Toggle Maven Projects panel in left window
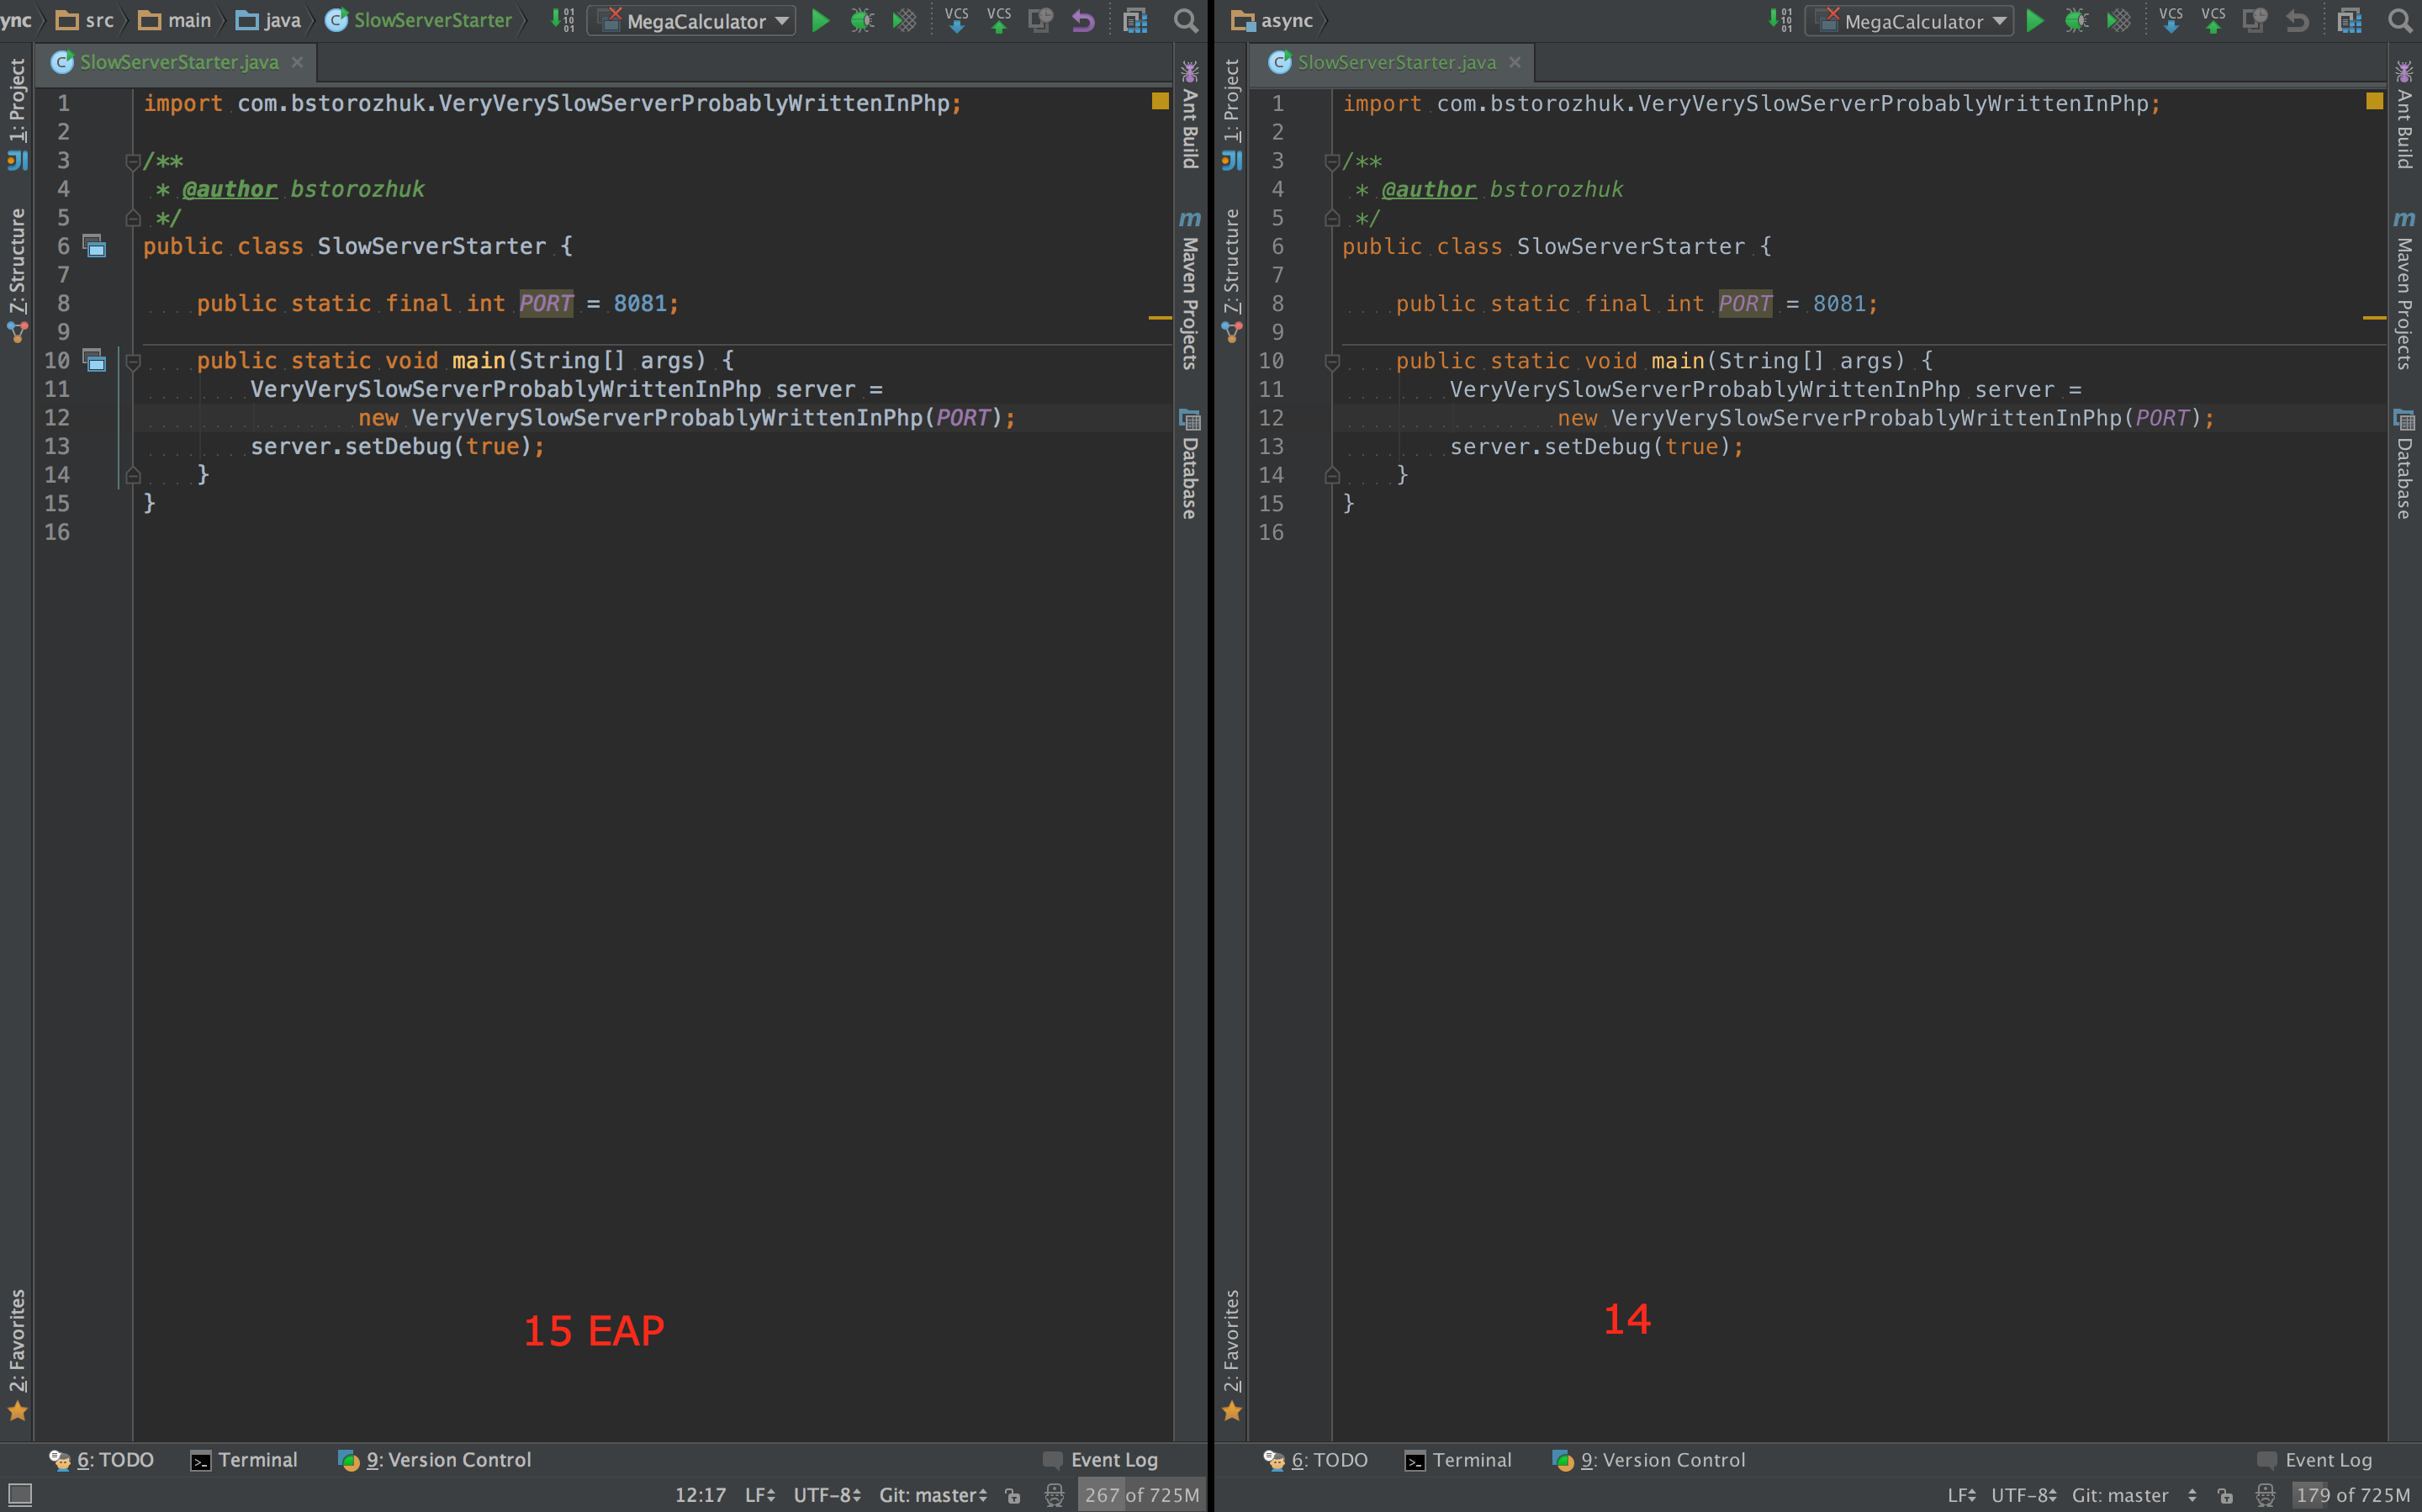 pyautogui.click(x=1190, y=290)
